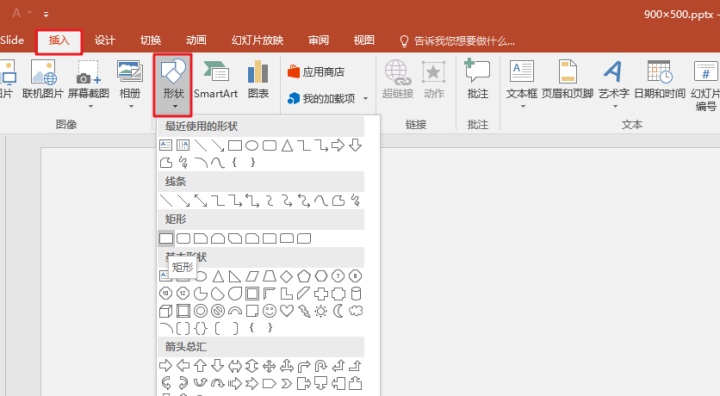Click the 超链接 hyperlink button

[x=398, y=80]
